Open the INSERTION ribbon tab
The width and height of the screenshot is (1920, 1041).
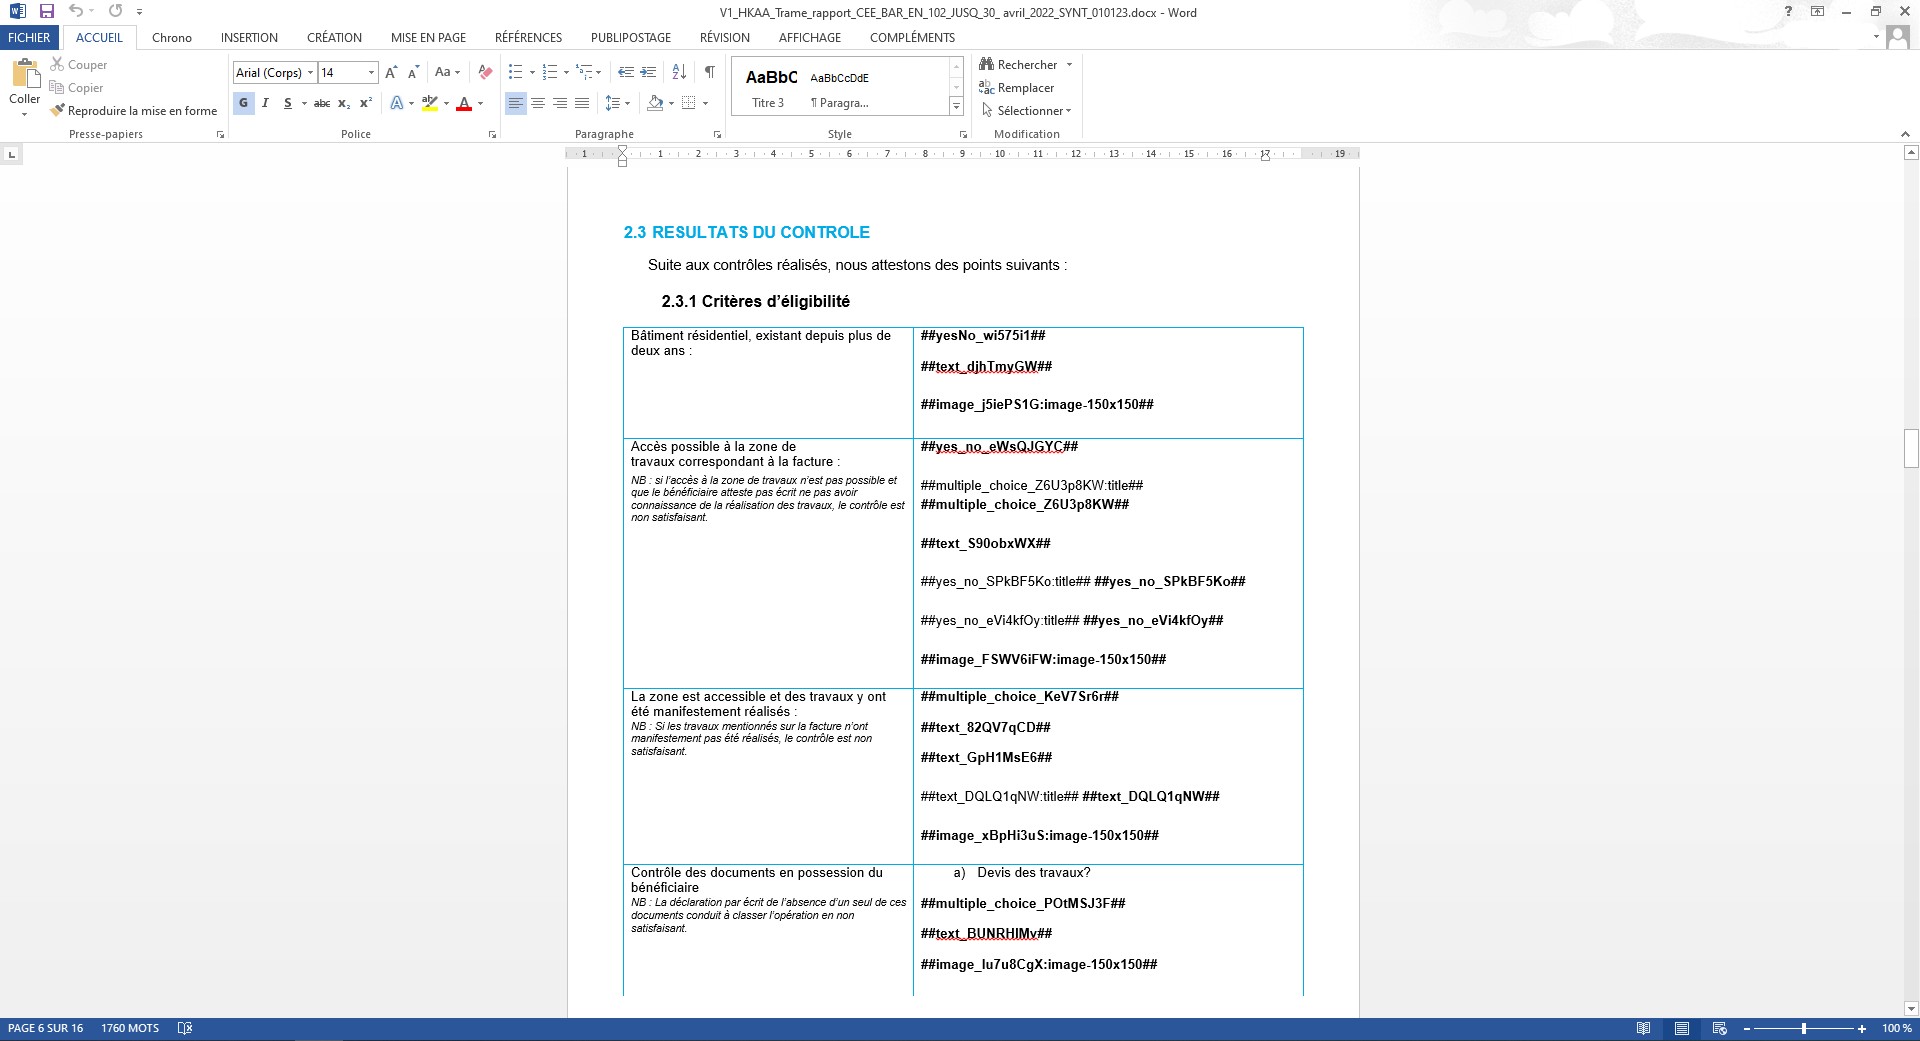coord(249,38)
